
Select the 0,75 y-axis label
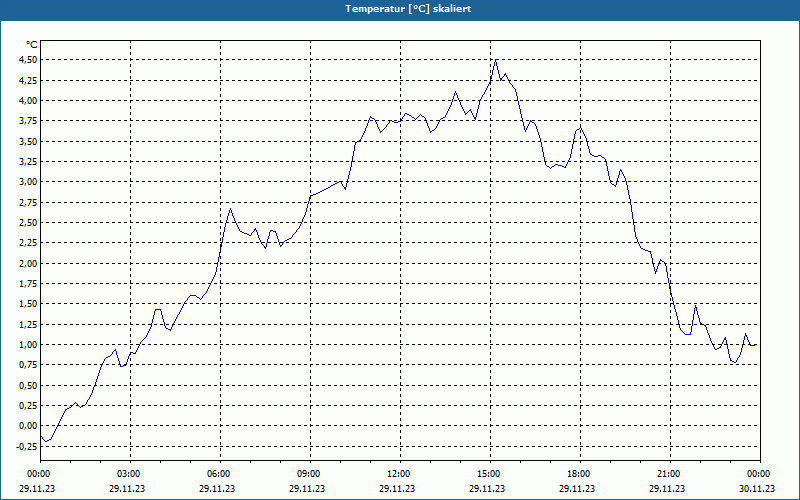[29, 365]
